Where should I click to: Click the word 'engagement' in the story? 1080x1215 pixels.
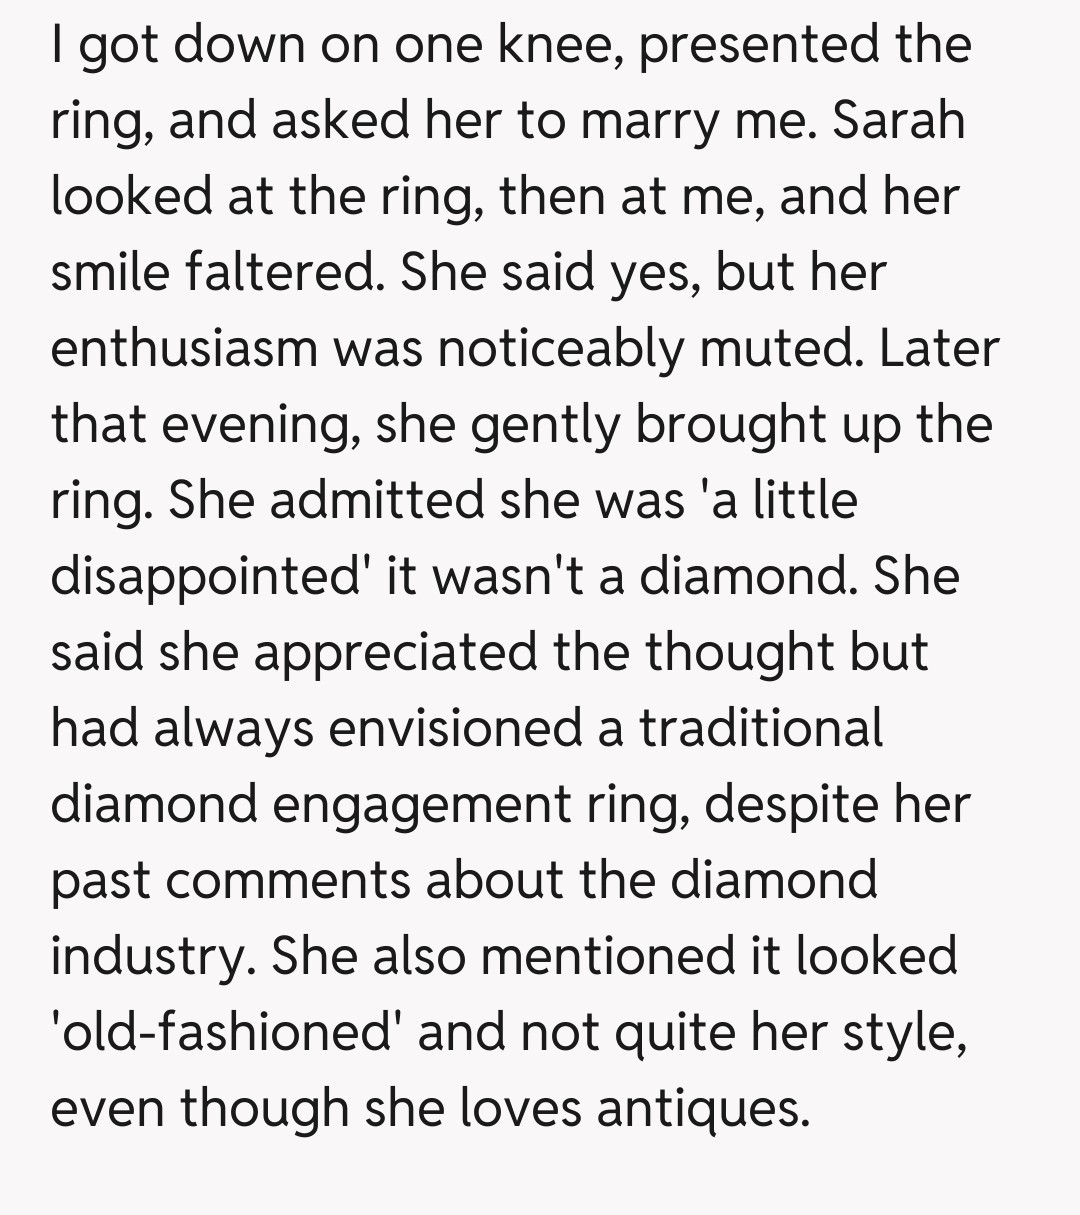(410, 805)
